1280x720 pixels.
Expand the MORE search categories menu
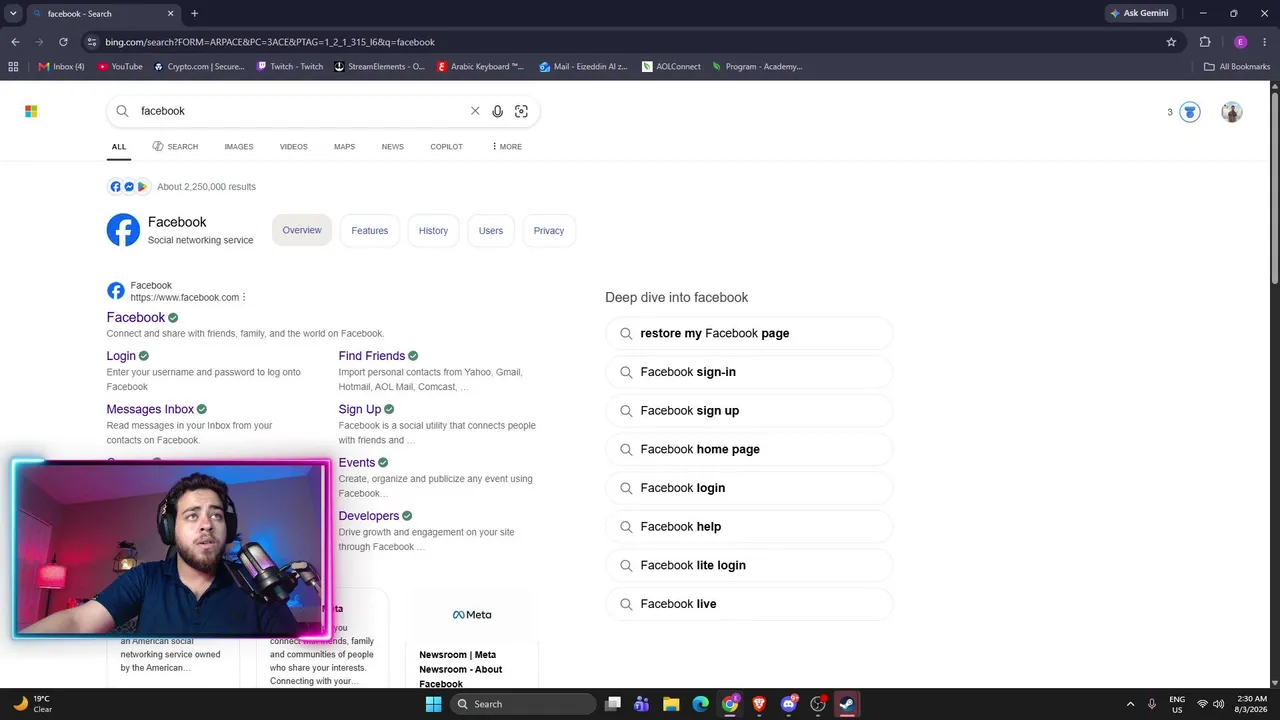(x=507, y=147)
